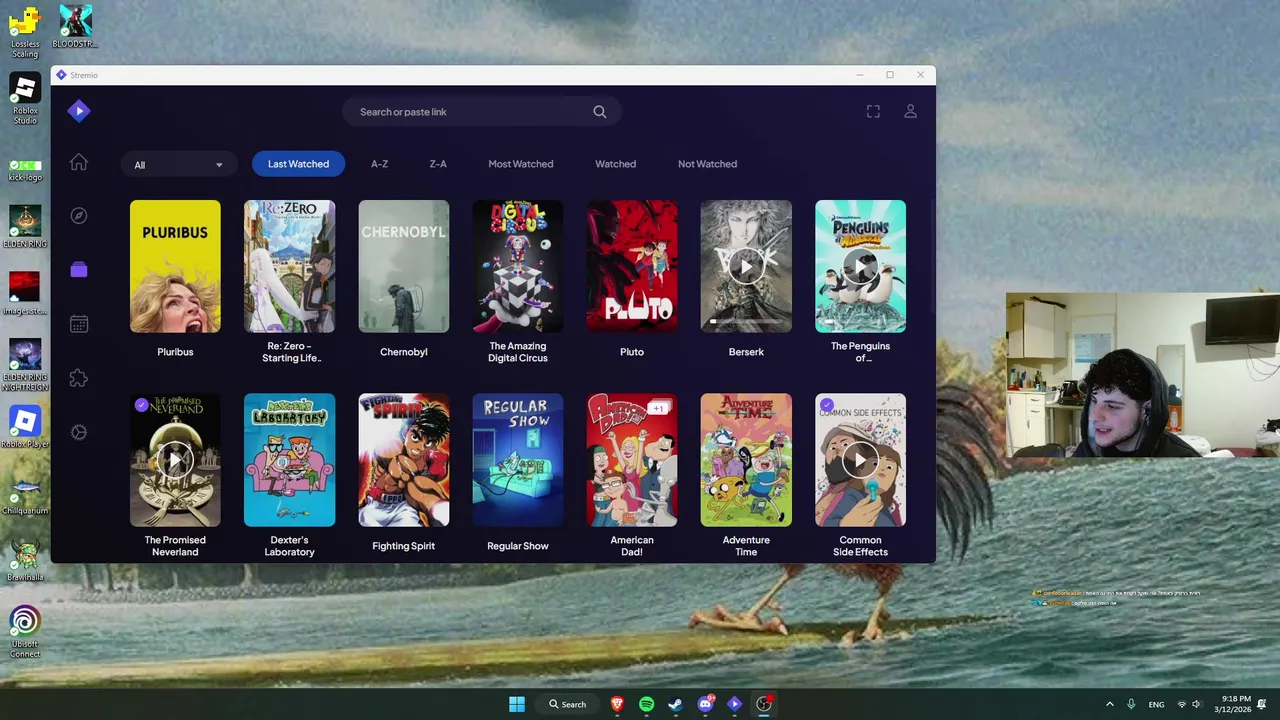
Task: Open Regular Show poster
Action: click(x=518, y=460)
